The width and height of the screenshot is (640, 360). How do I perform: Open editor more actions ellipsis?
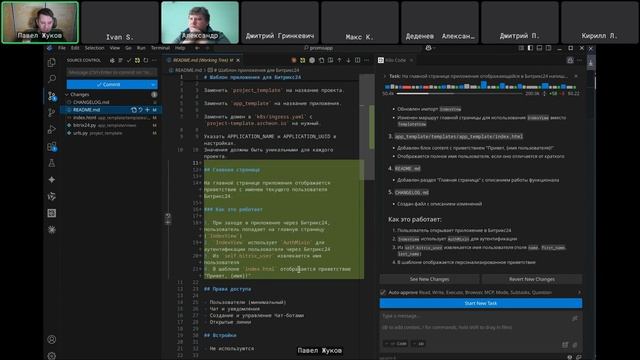[x=367, y=60]
